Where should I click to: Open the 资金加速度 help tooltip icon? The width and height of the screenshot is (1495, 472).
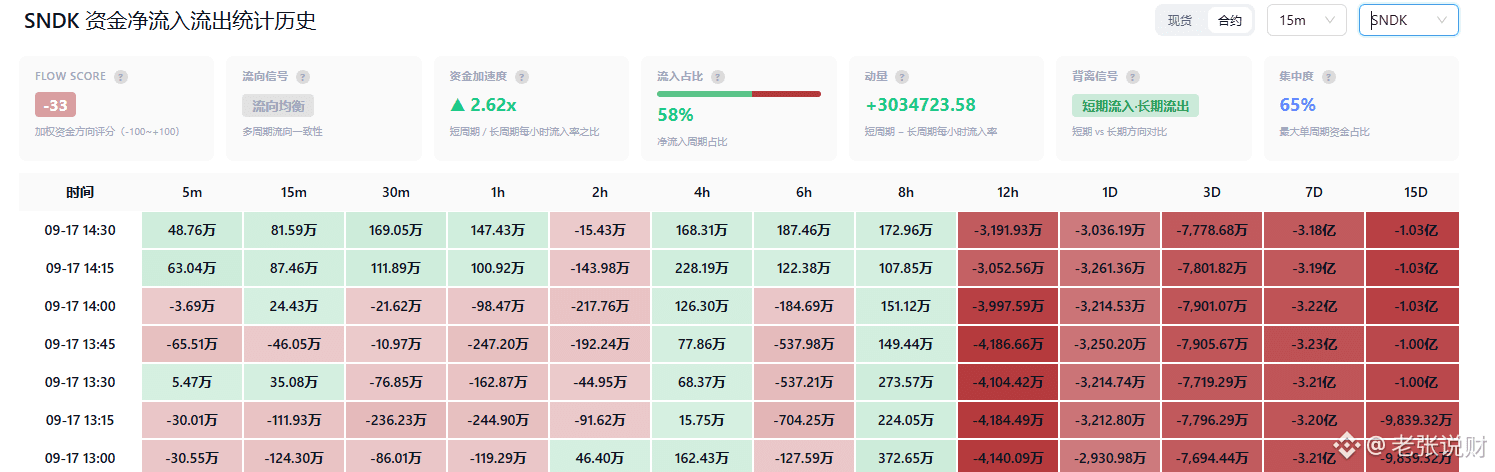(522, 77)
